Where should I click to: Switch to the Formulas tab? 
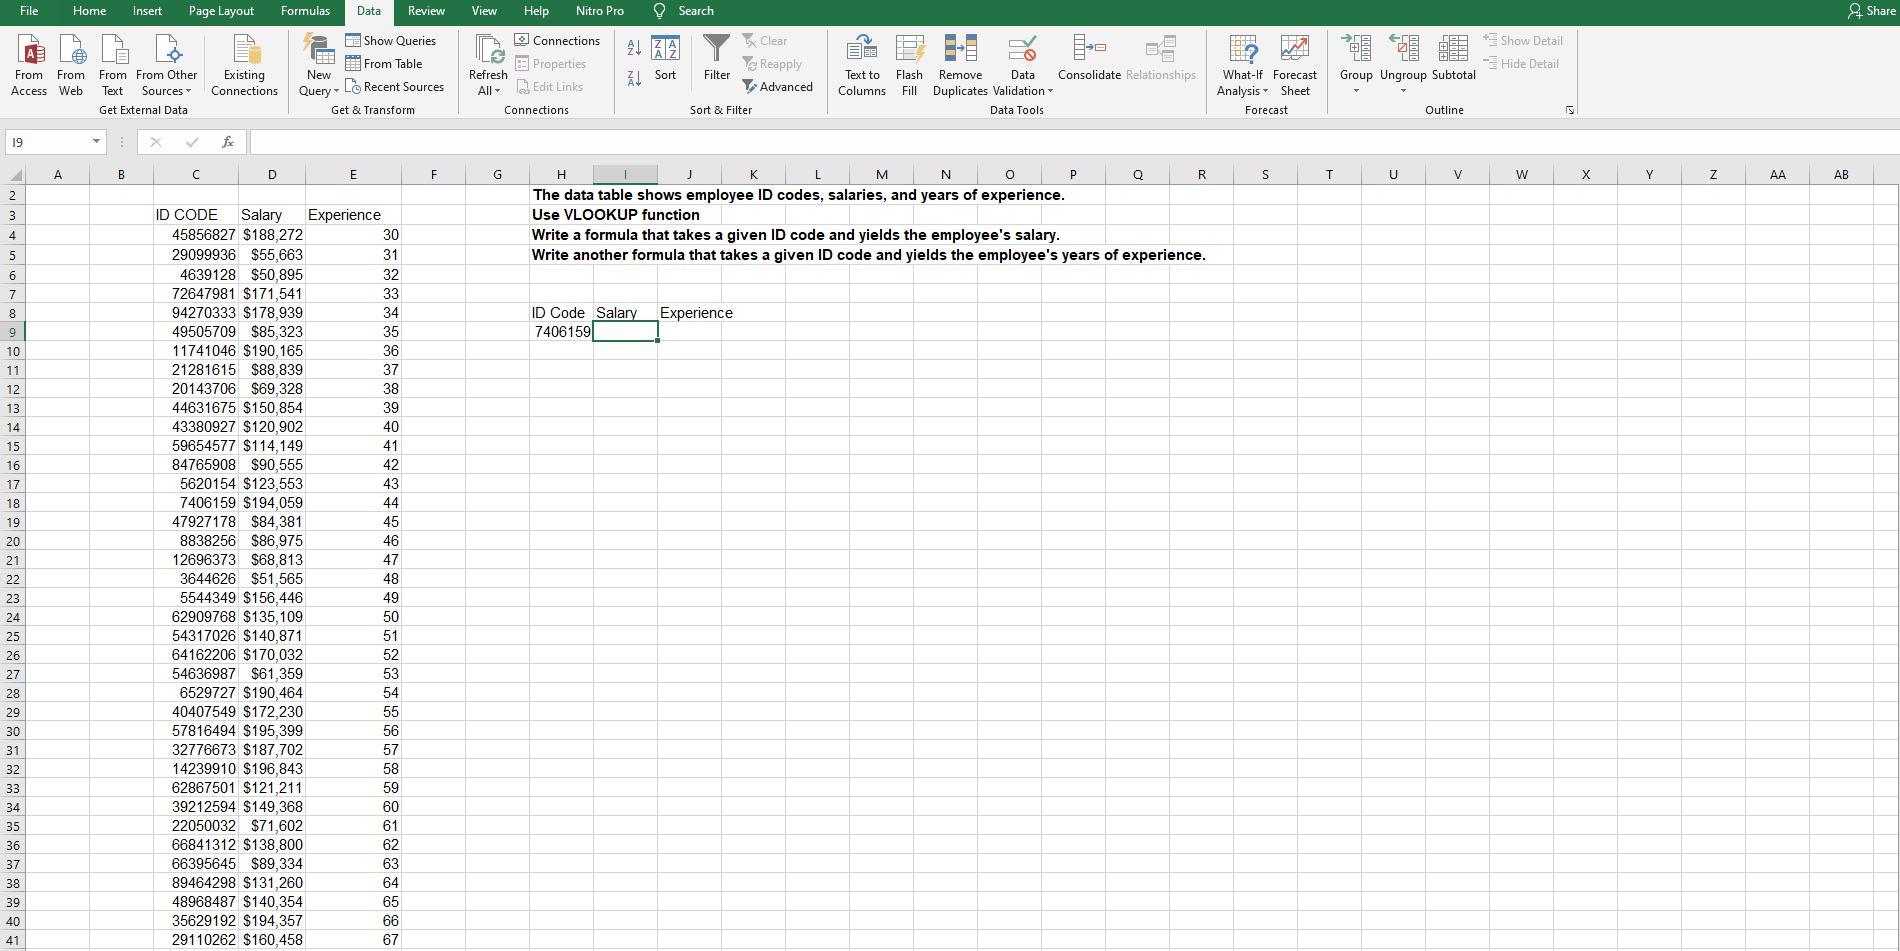coord(305,11)
